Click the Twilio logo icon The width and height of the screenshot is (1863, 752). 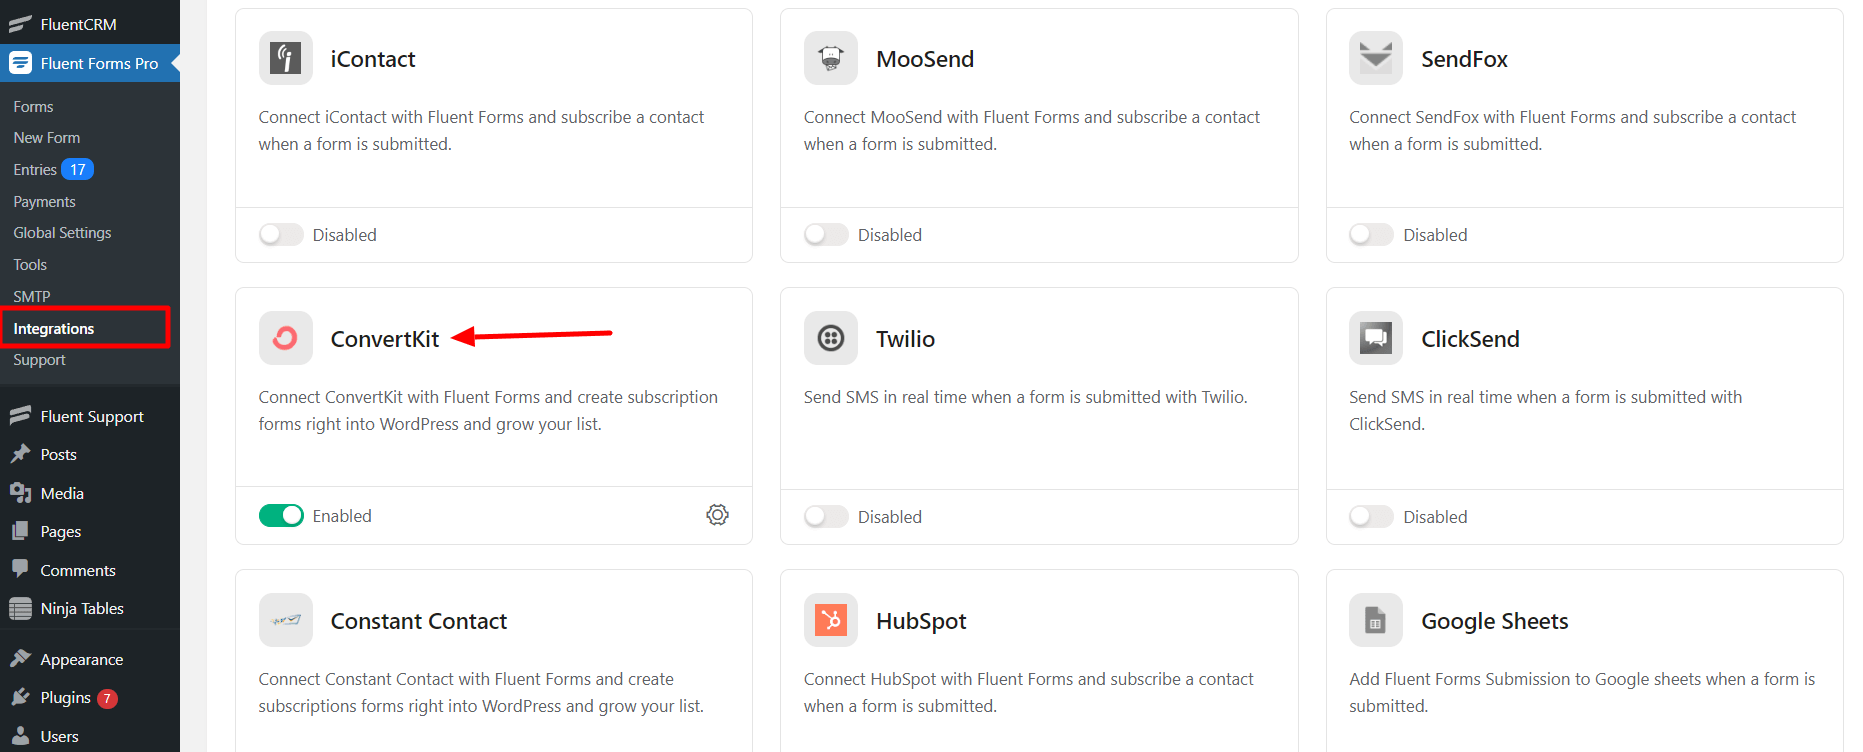pyautogui.click(x=831, y=338)
